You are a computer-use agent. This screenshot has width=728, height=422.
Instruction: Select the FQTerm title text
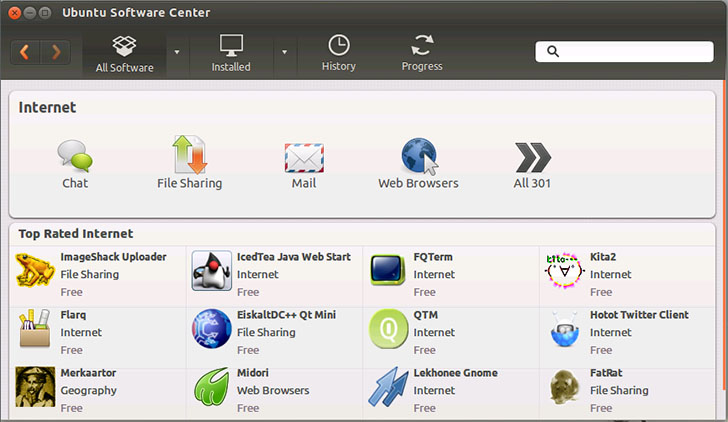(x=433, y=257)
